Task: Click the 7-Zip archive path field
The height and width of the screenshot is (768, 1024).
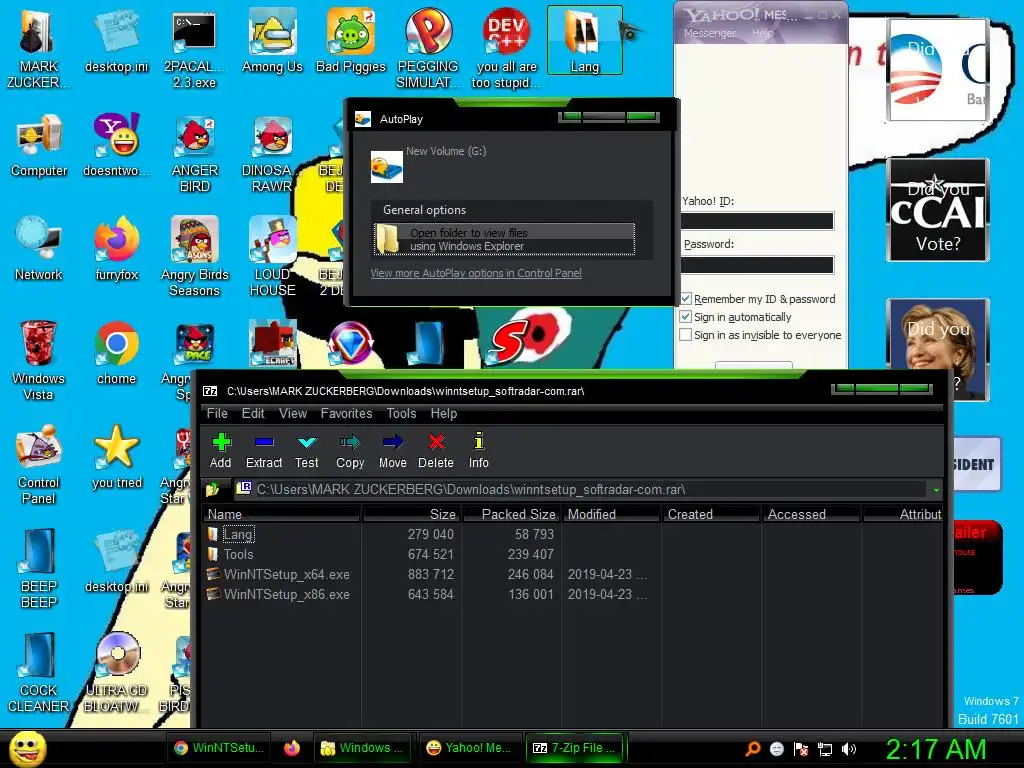Action: click(x=581, y=489)
